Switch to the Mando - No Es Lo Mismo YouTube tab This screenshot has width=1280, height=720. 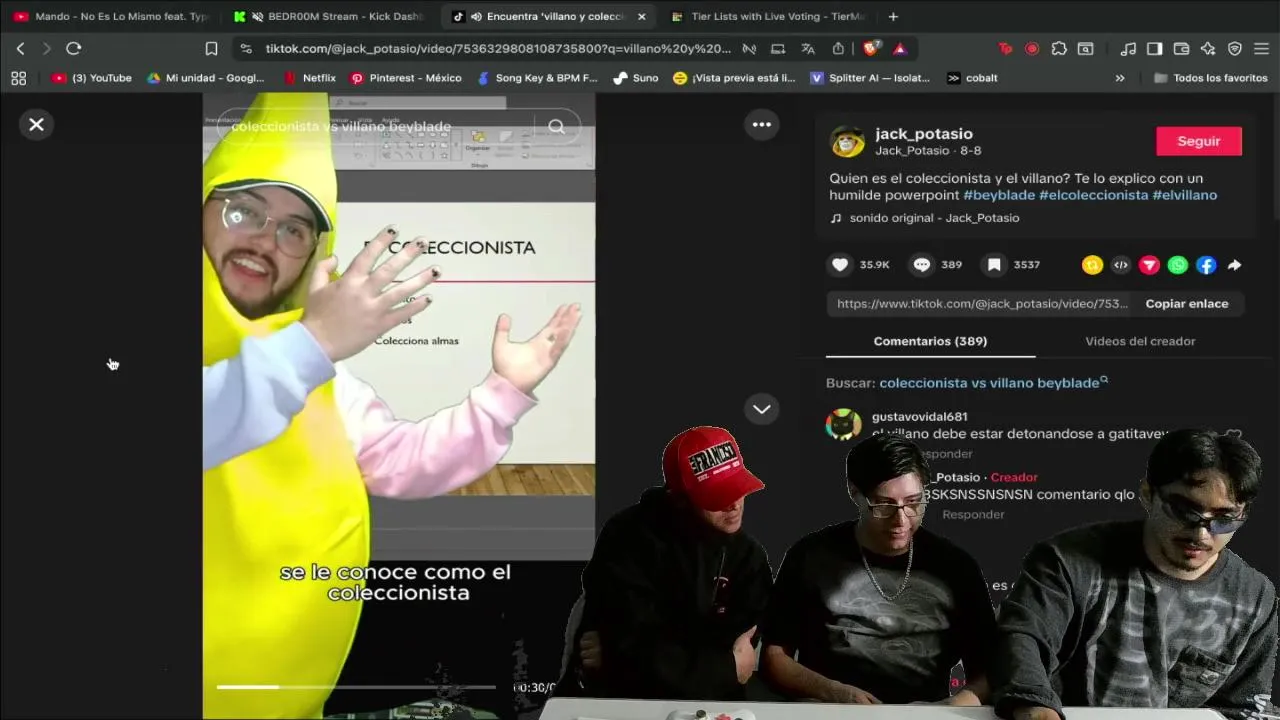[x=110, y=16]
